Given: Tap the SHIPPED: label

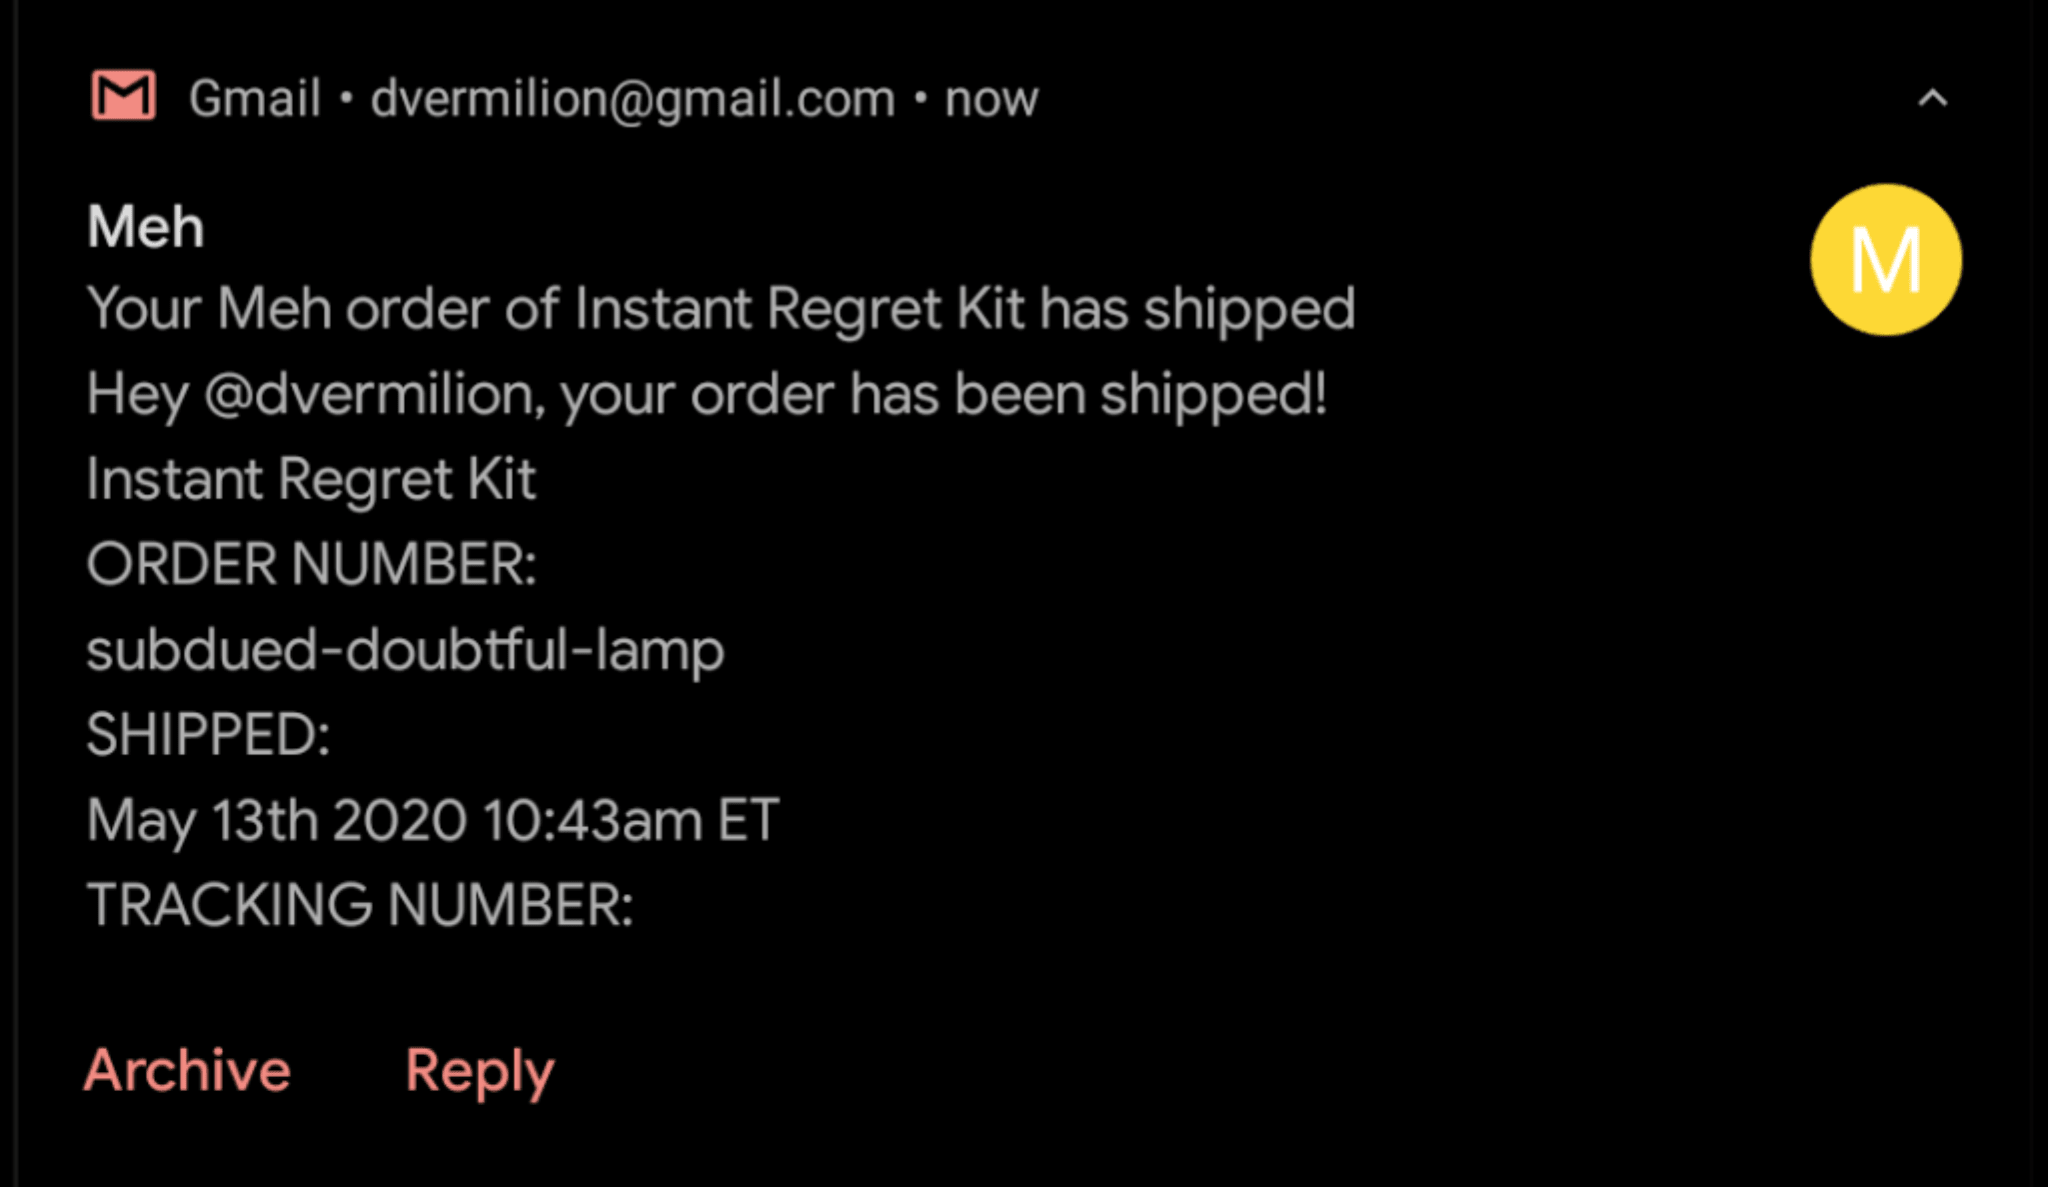Looking at the screenshot, I should pos(208,735).
